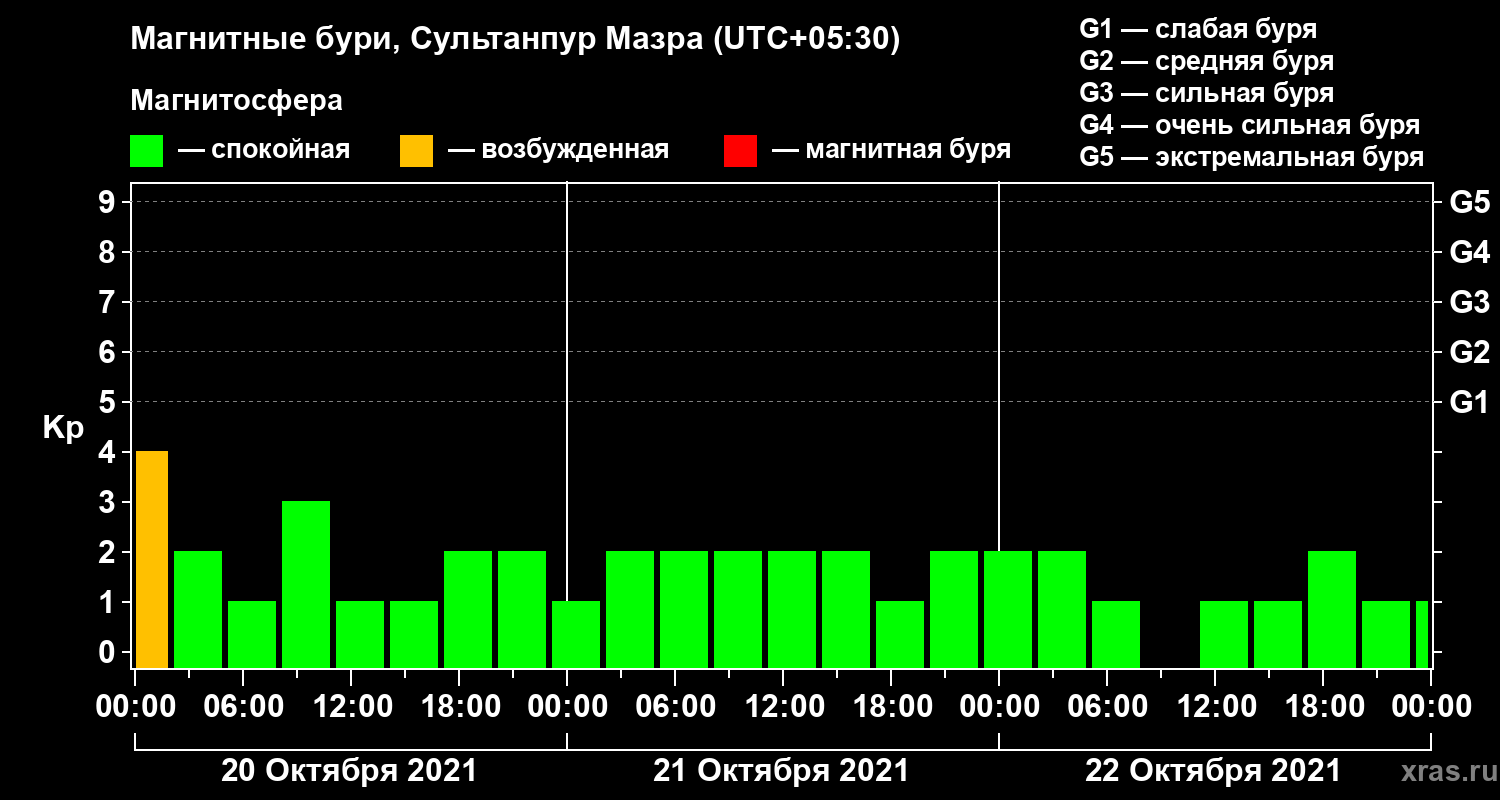
Task: Click the green Kp 3 bar on 20 October
Action: 306,584
